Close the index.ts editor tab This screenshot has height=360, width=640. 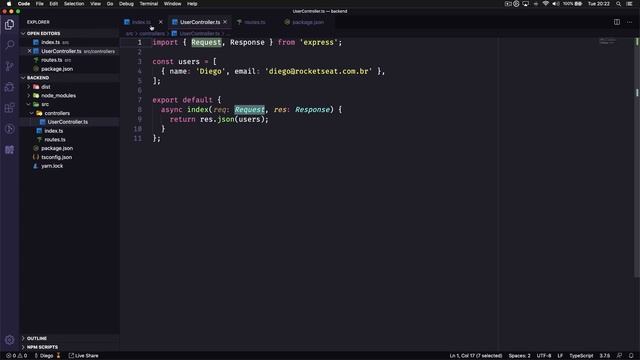point(160,22)
